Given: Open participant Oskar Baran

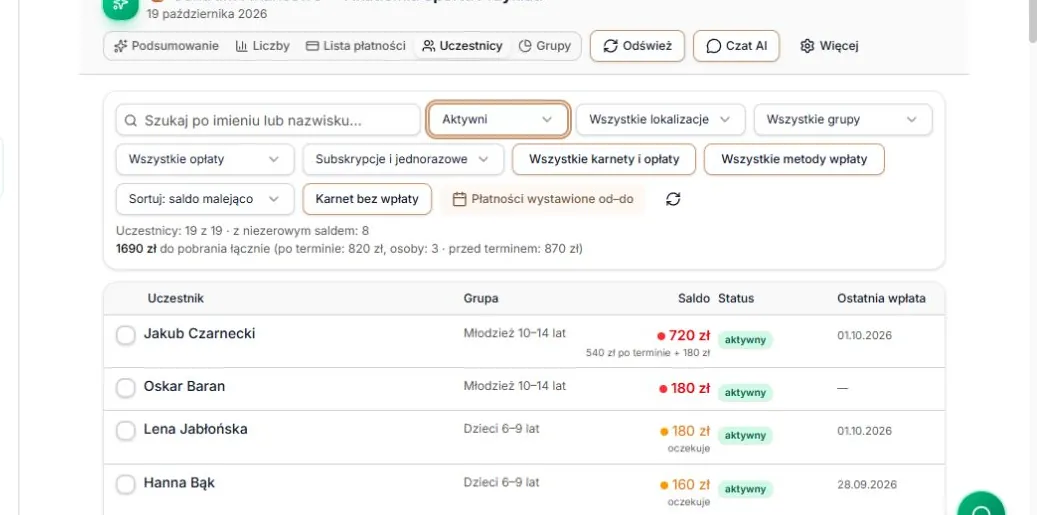Looking at the screenshot, I should point(185,386).
